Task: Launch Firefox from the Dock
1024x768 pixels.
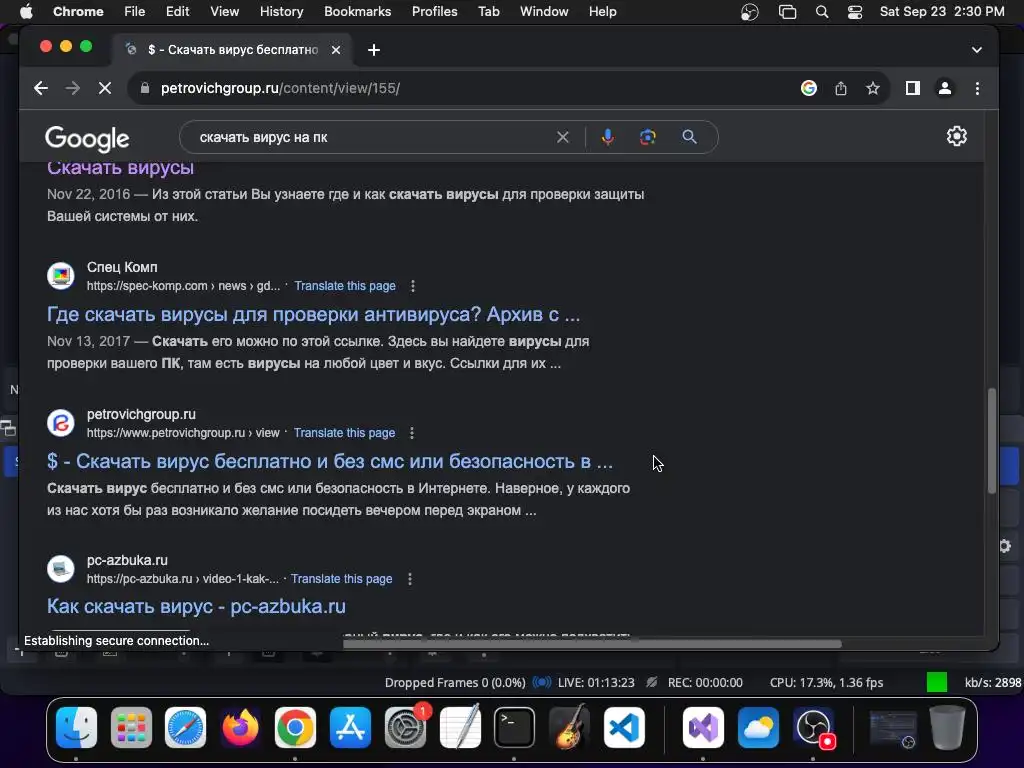Action: pos(240,727)
